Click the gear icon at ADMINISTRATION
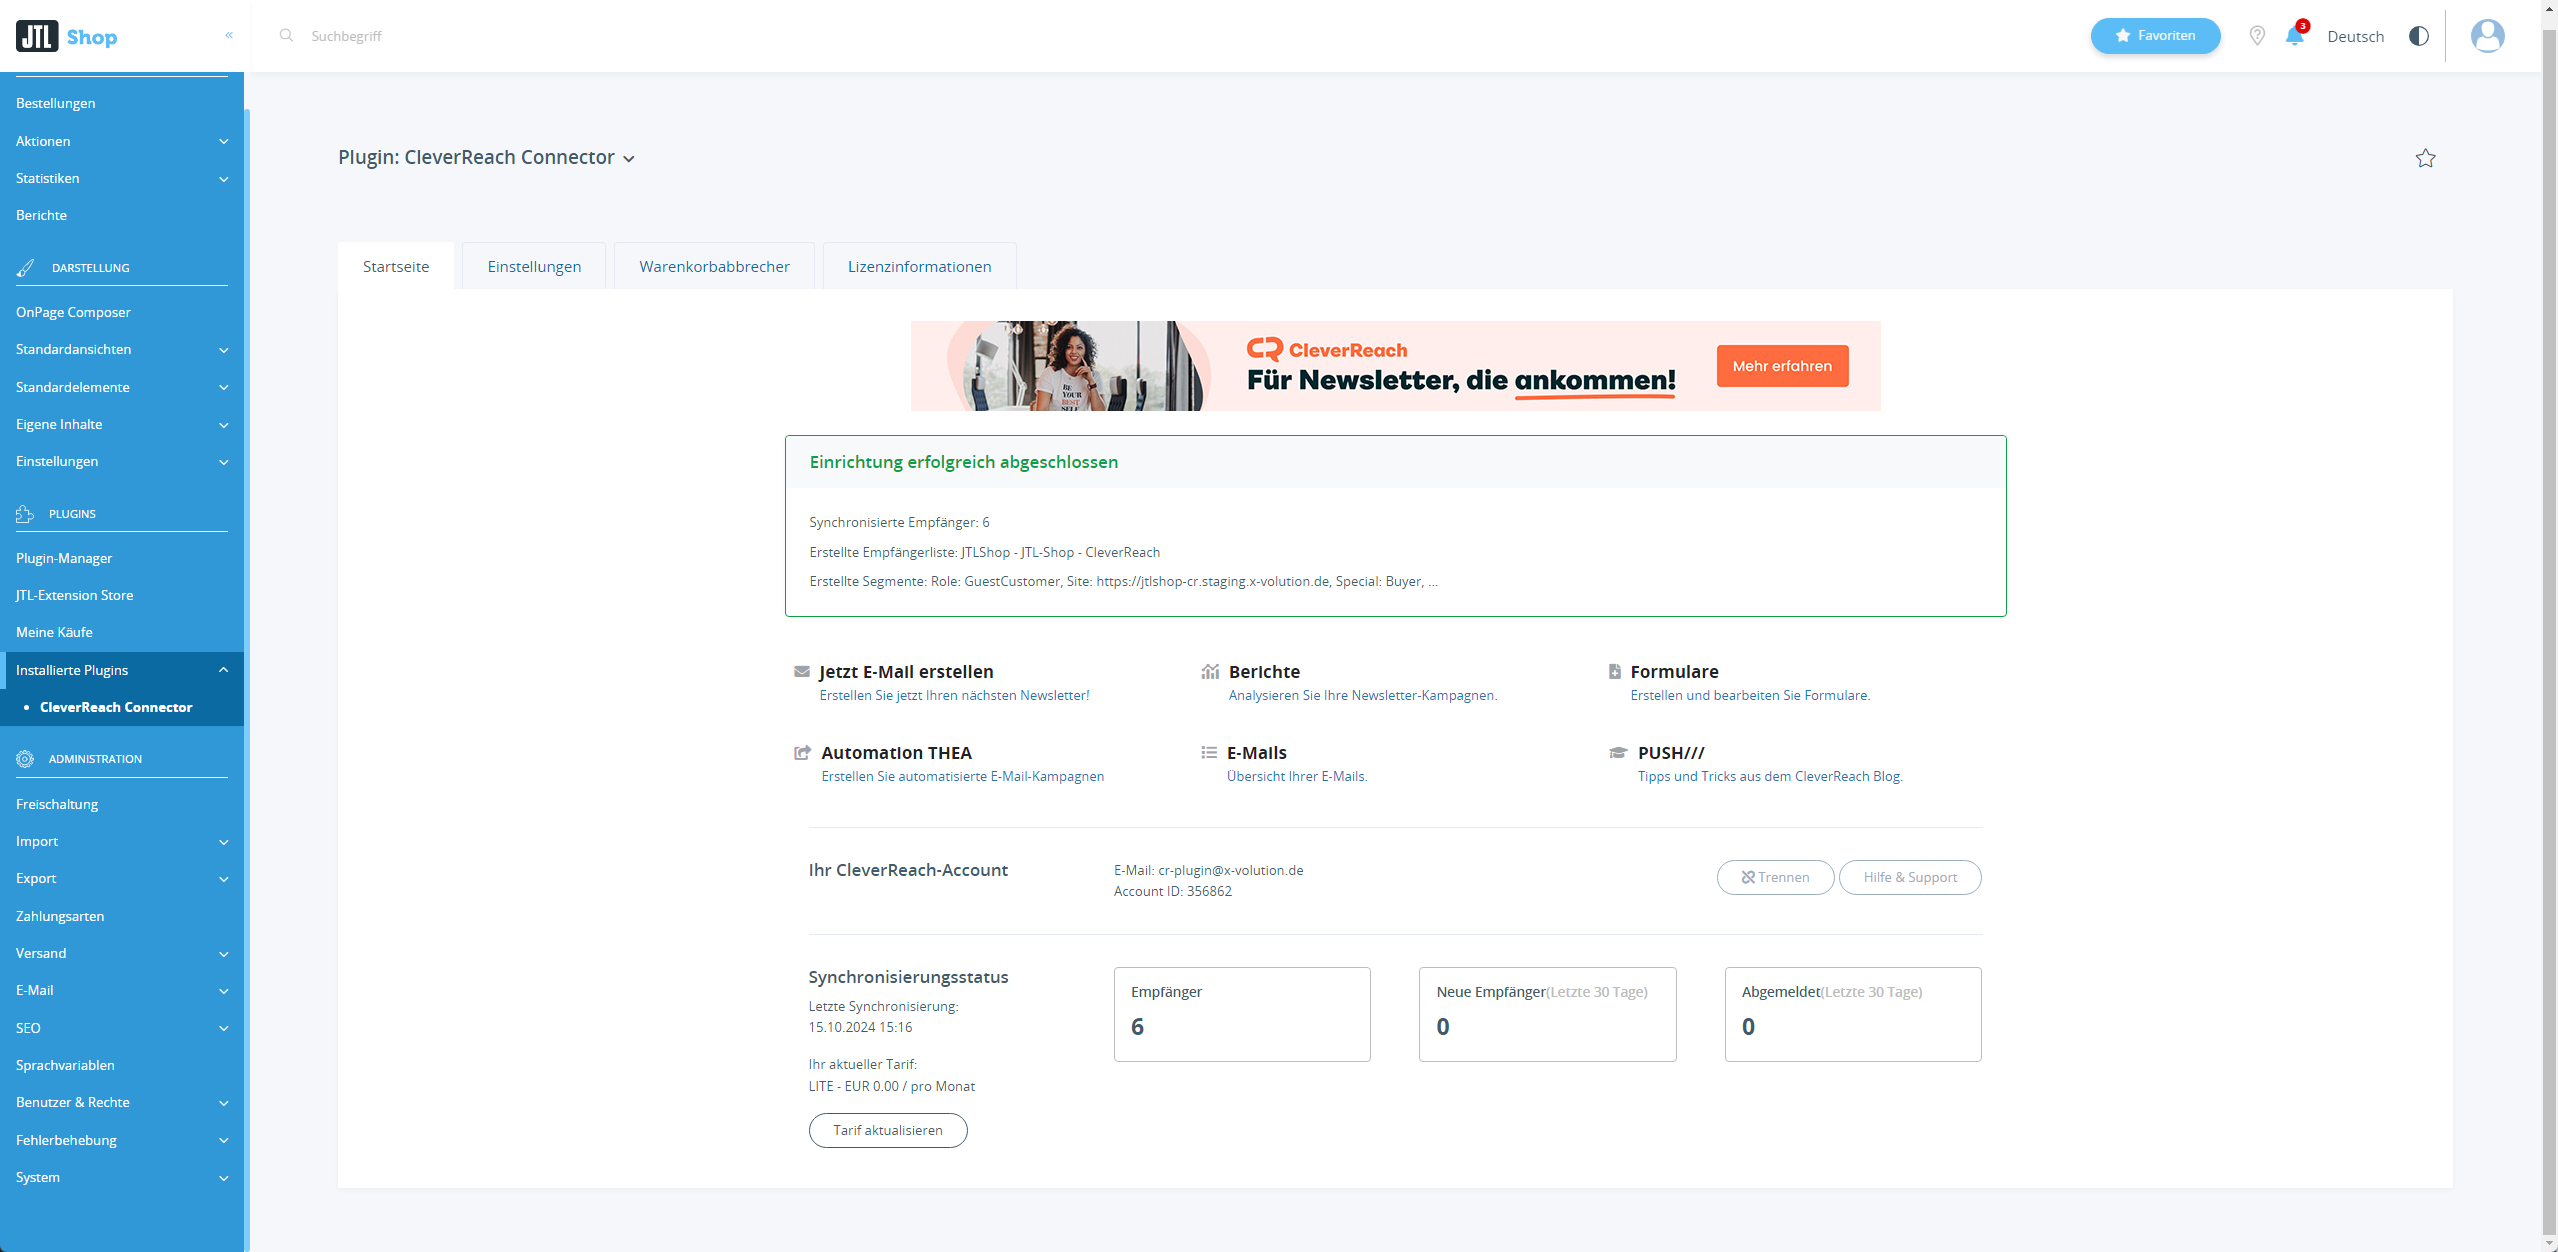 (x=25, y=759)
